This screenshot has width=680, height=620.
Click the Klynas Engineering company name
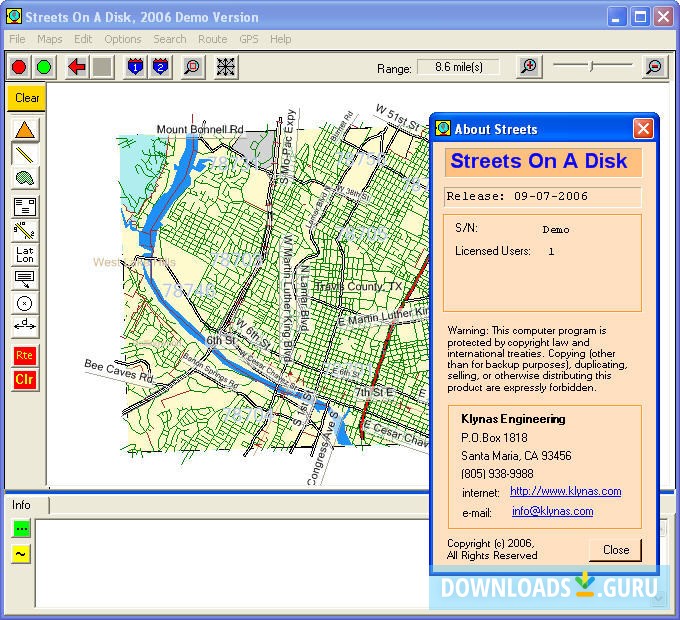click(513, 419)
